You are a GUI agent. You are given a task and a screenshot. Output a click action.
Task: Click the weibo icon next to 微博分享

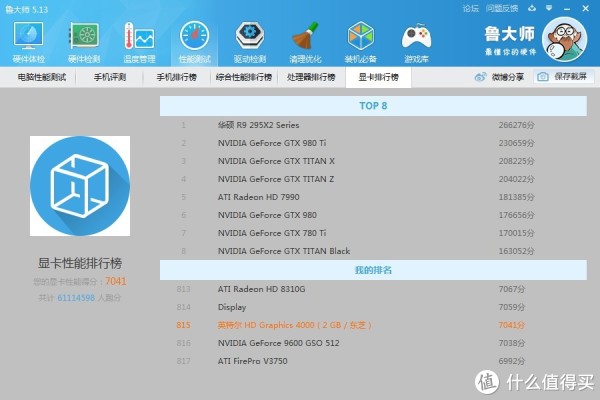(480, 77)
